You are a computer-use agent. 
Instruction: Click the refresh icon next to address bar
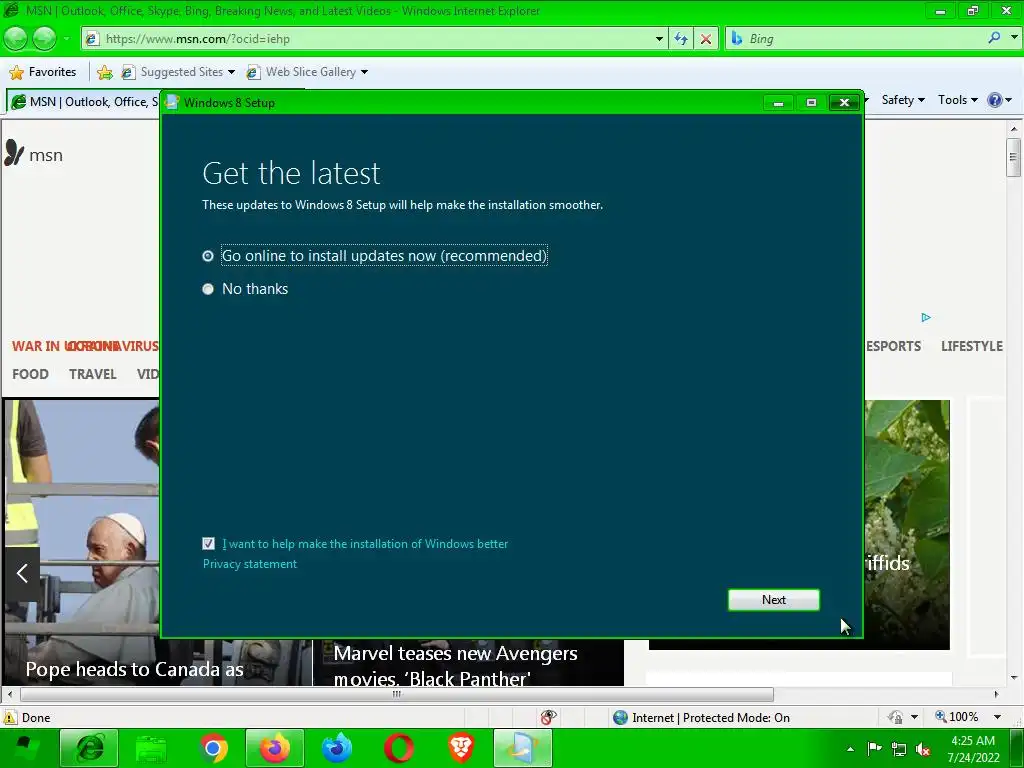680,39
